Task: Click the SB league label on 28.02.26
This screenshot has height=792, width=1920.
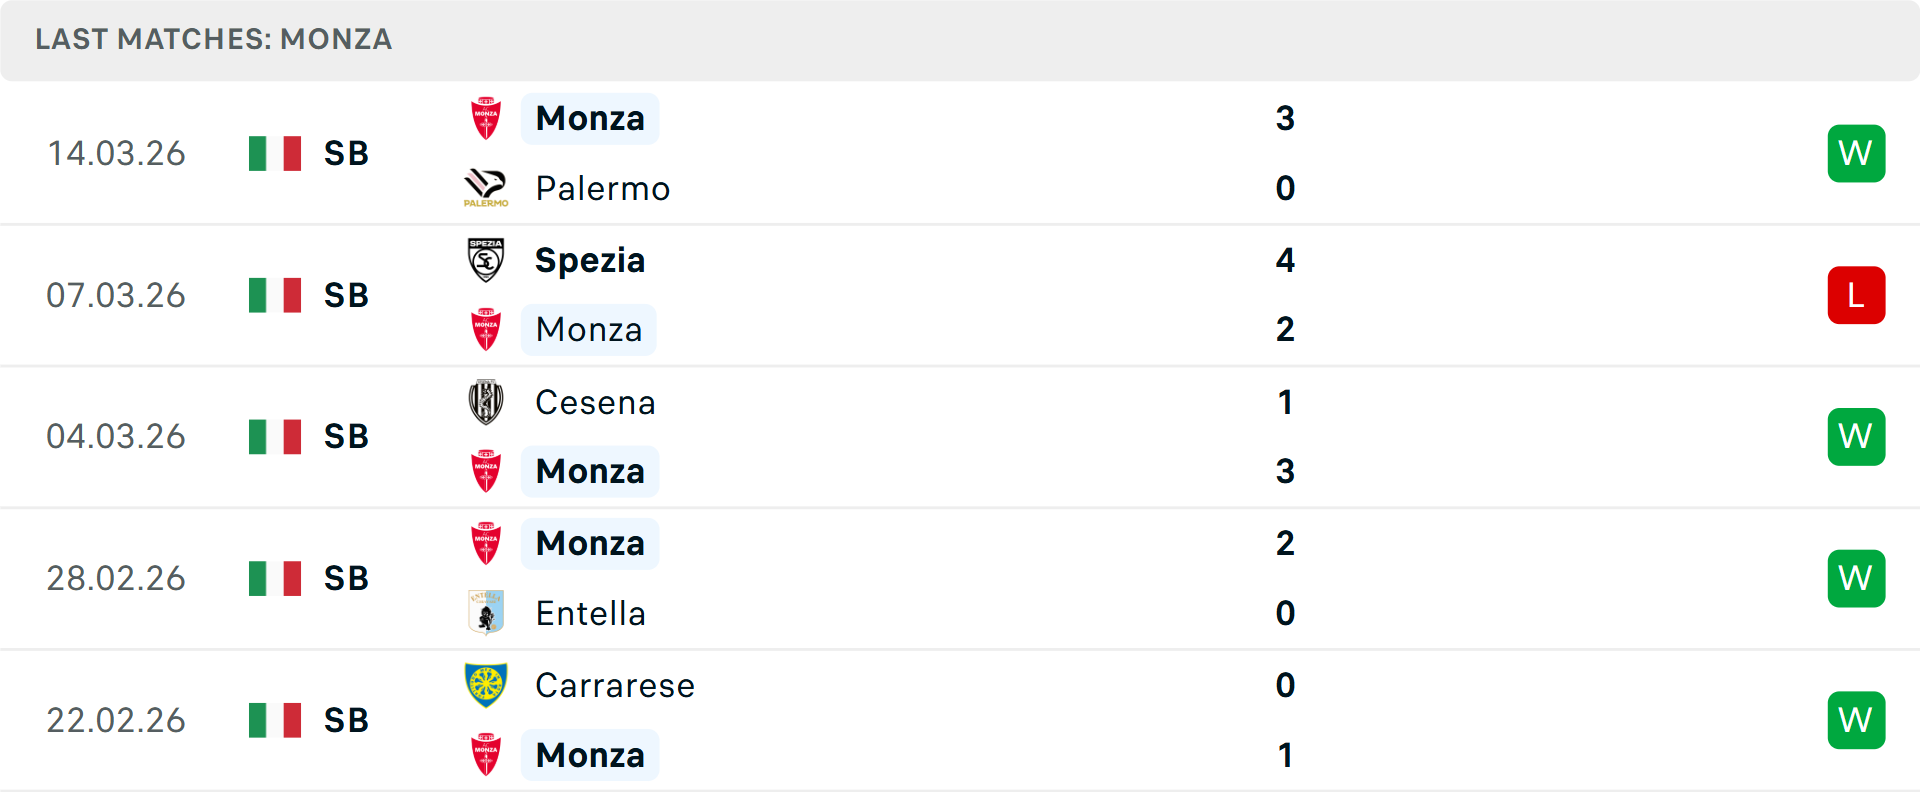Action: 346,578
